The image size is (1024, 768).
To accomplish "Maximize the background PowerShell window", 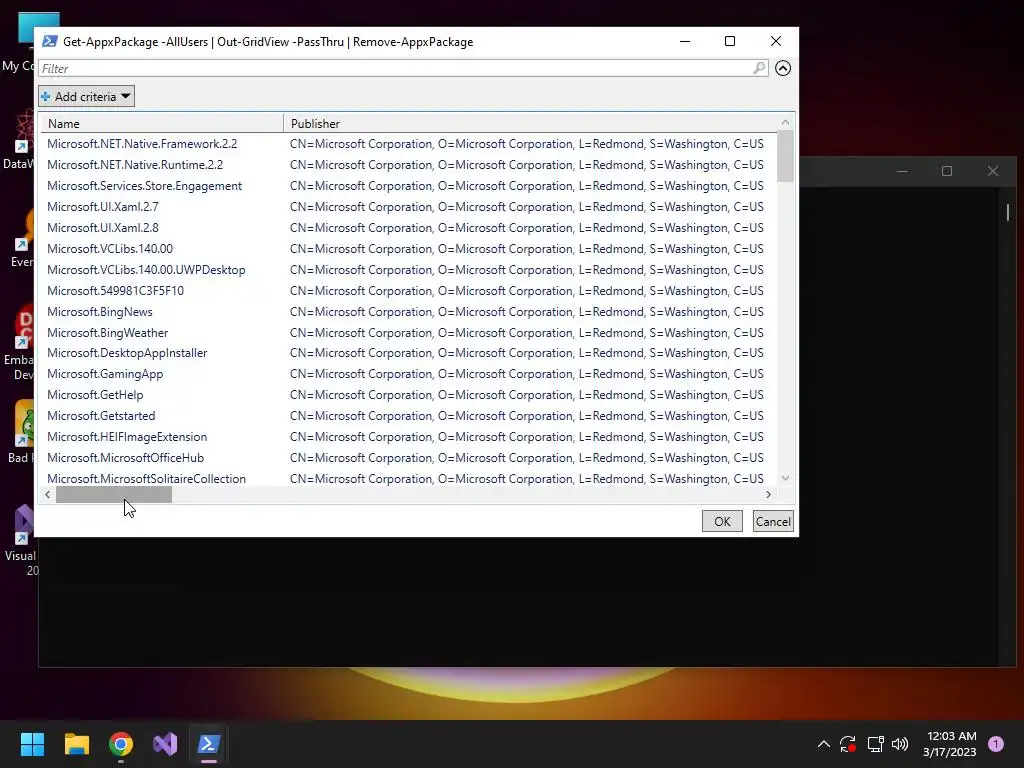I will [947, 171].
